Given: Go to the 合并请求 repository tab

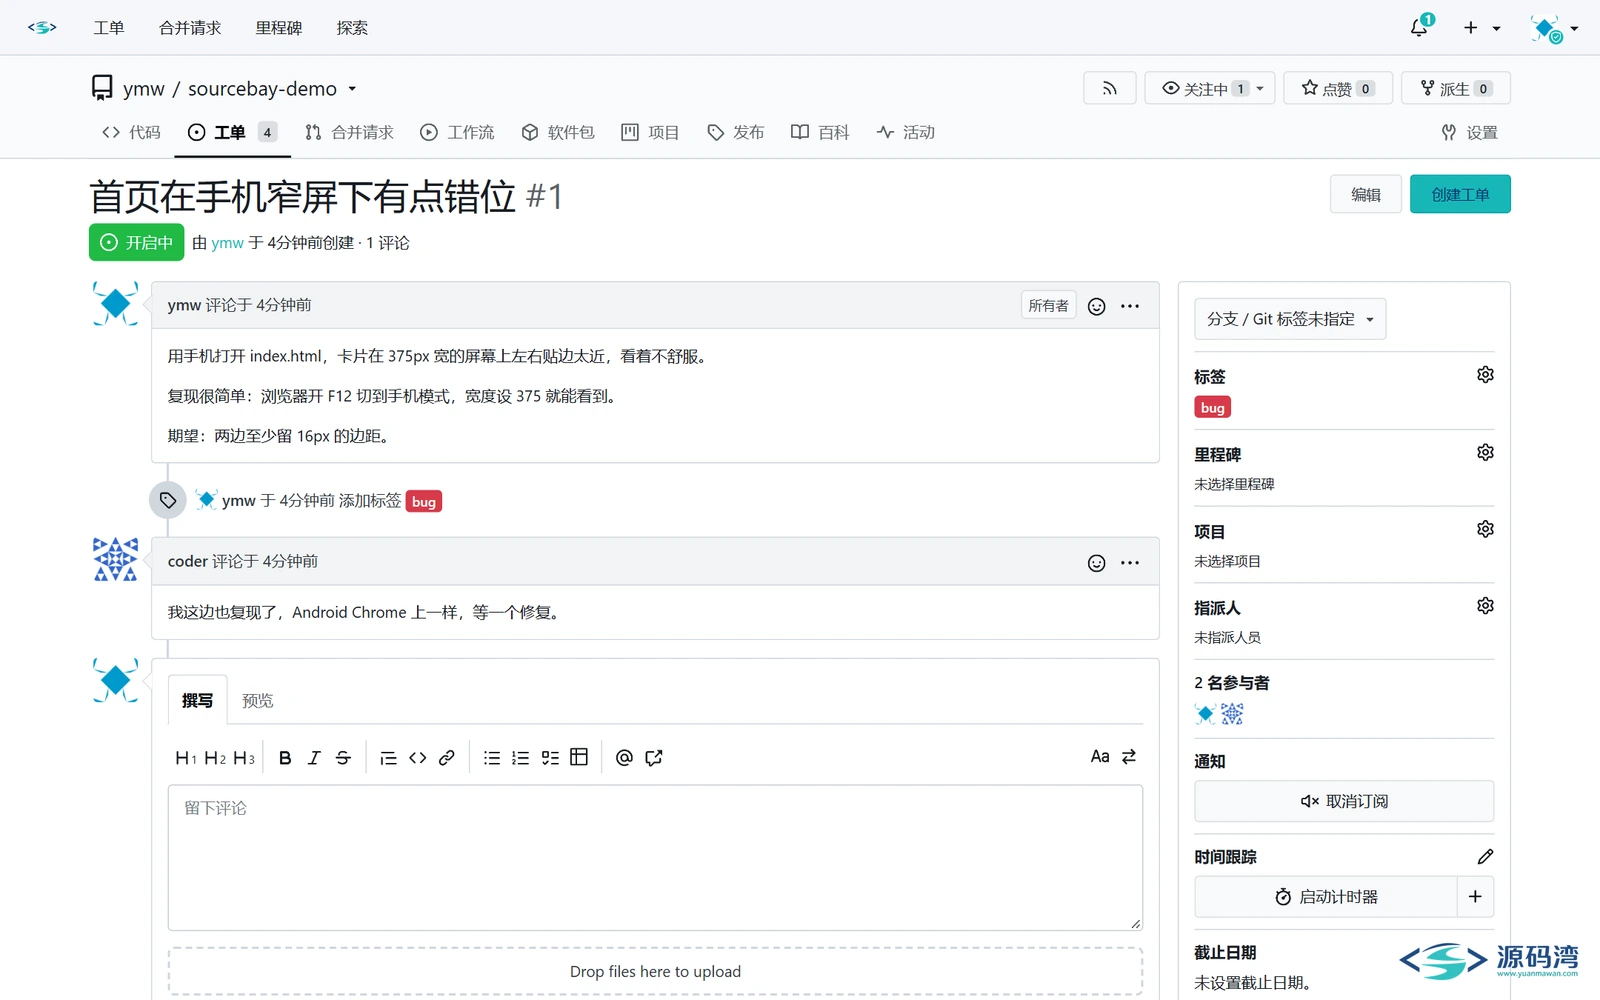Looking at the screenshot, I should click(x=350, y=132).
